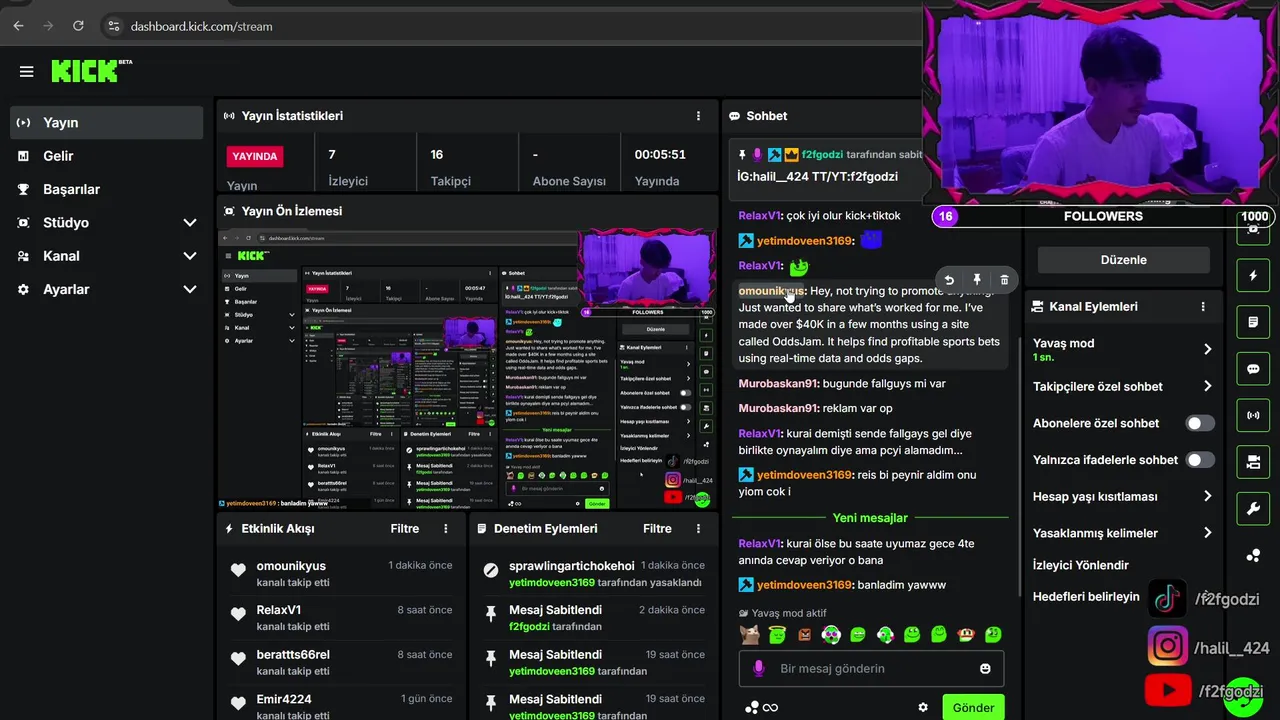Open Takipçilere özel sohbet arrow
Screen dimensions: 1280x720
(1208, 386)
